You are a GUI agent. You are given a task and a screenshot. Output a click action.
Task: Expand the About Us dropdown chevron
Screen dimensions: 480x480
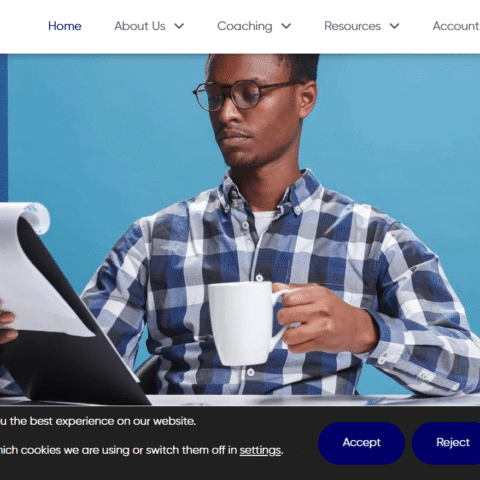(x=179, y=26)
